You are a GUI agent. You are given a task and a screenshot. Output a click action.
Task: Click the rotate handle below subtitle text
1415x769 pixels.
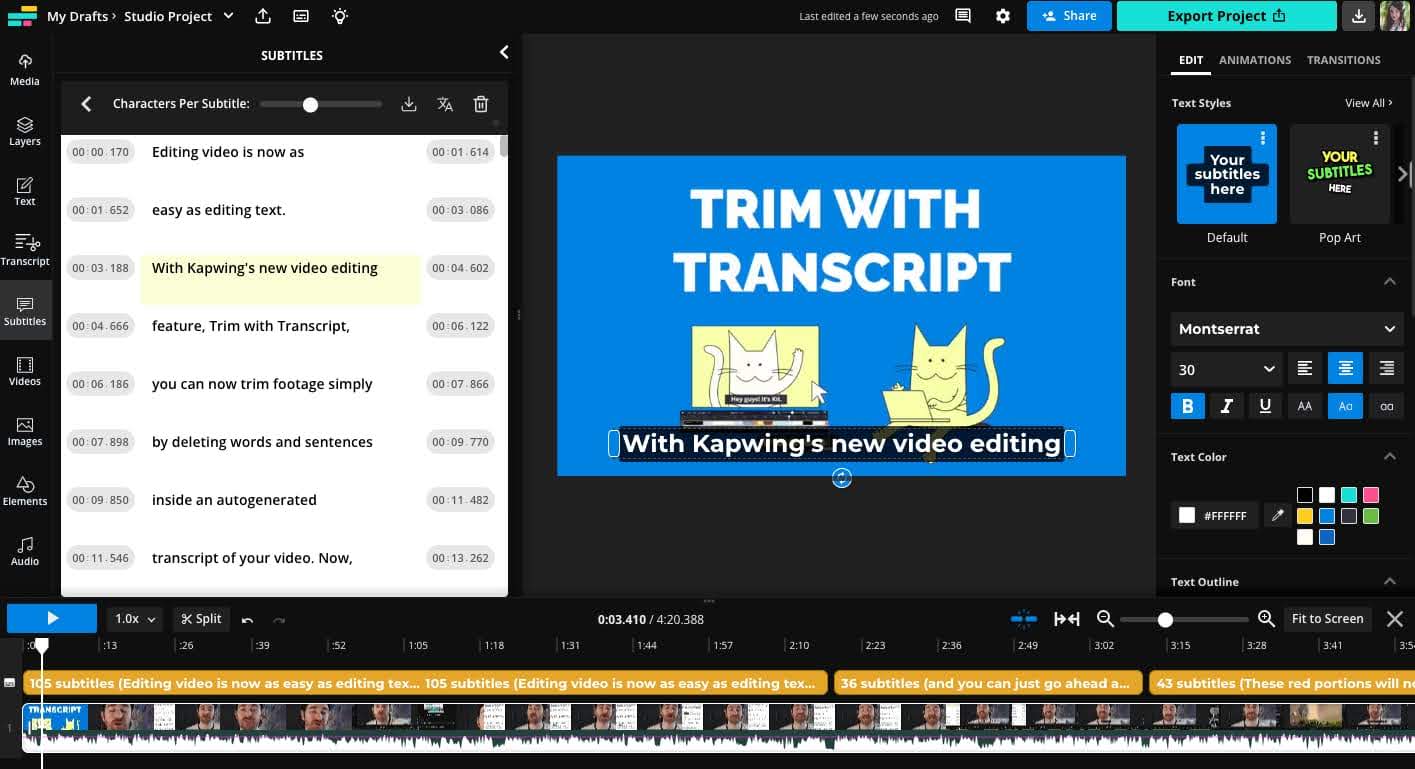tap(842, 479)
